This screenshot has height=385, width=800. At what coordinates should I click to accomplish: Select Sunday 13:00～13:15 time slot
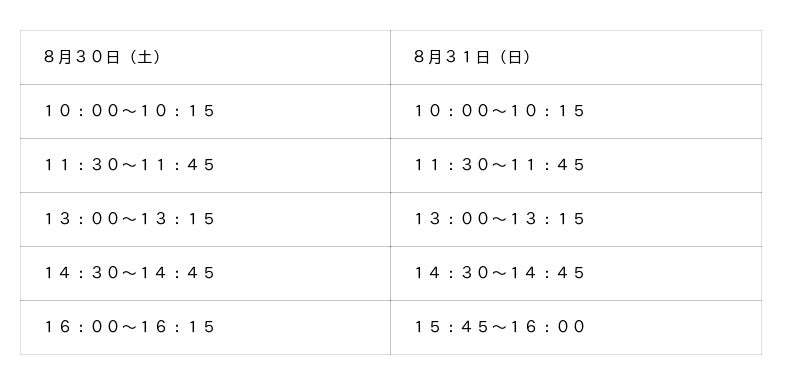coord(576,219)
